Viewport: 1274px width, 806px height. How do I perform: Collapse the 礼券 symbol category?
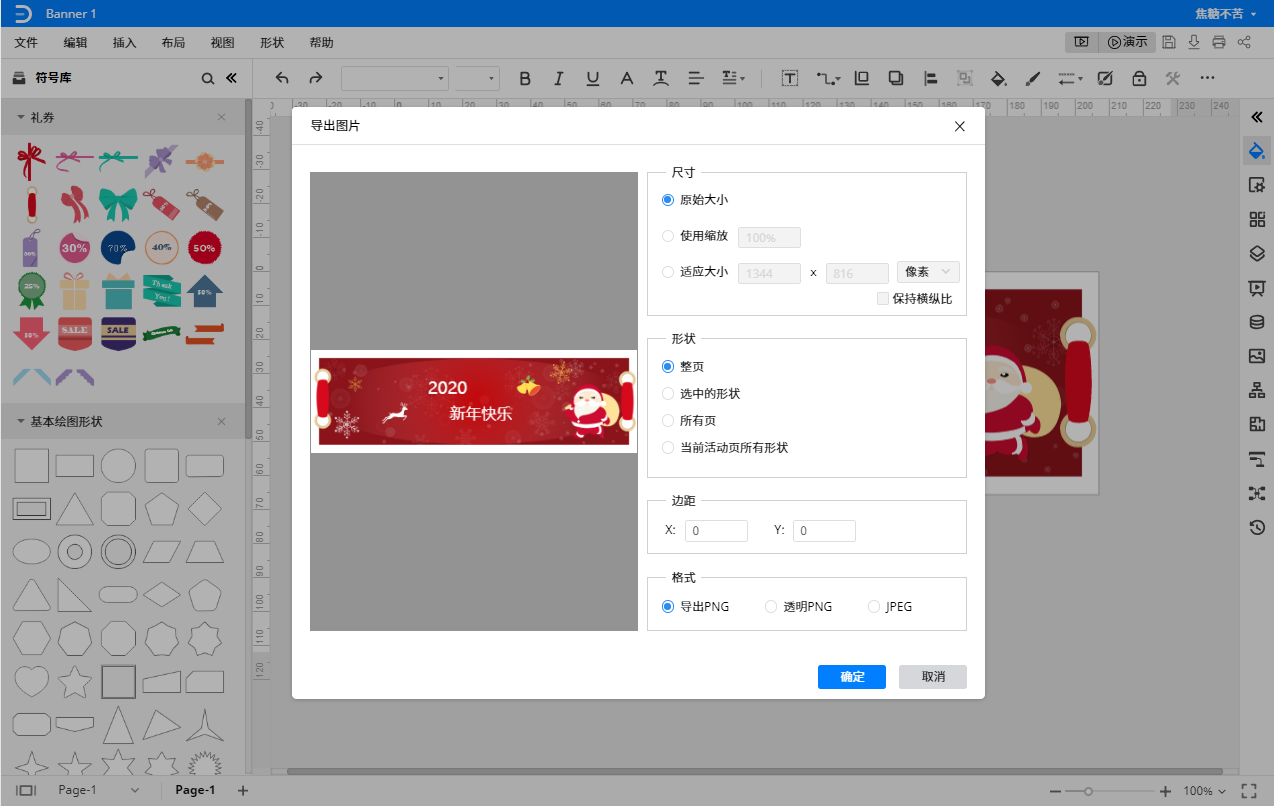pyautogui.click(x=20, y=117)
